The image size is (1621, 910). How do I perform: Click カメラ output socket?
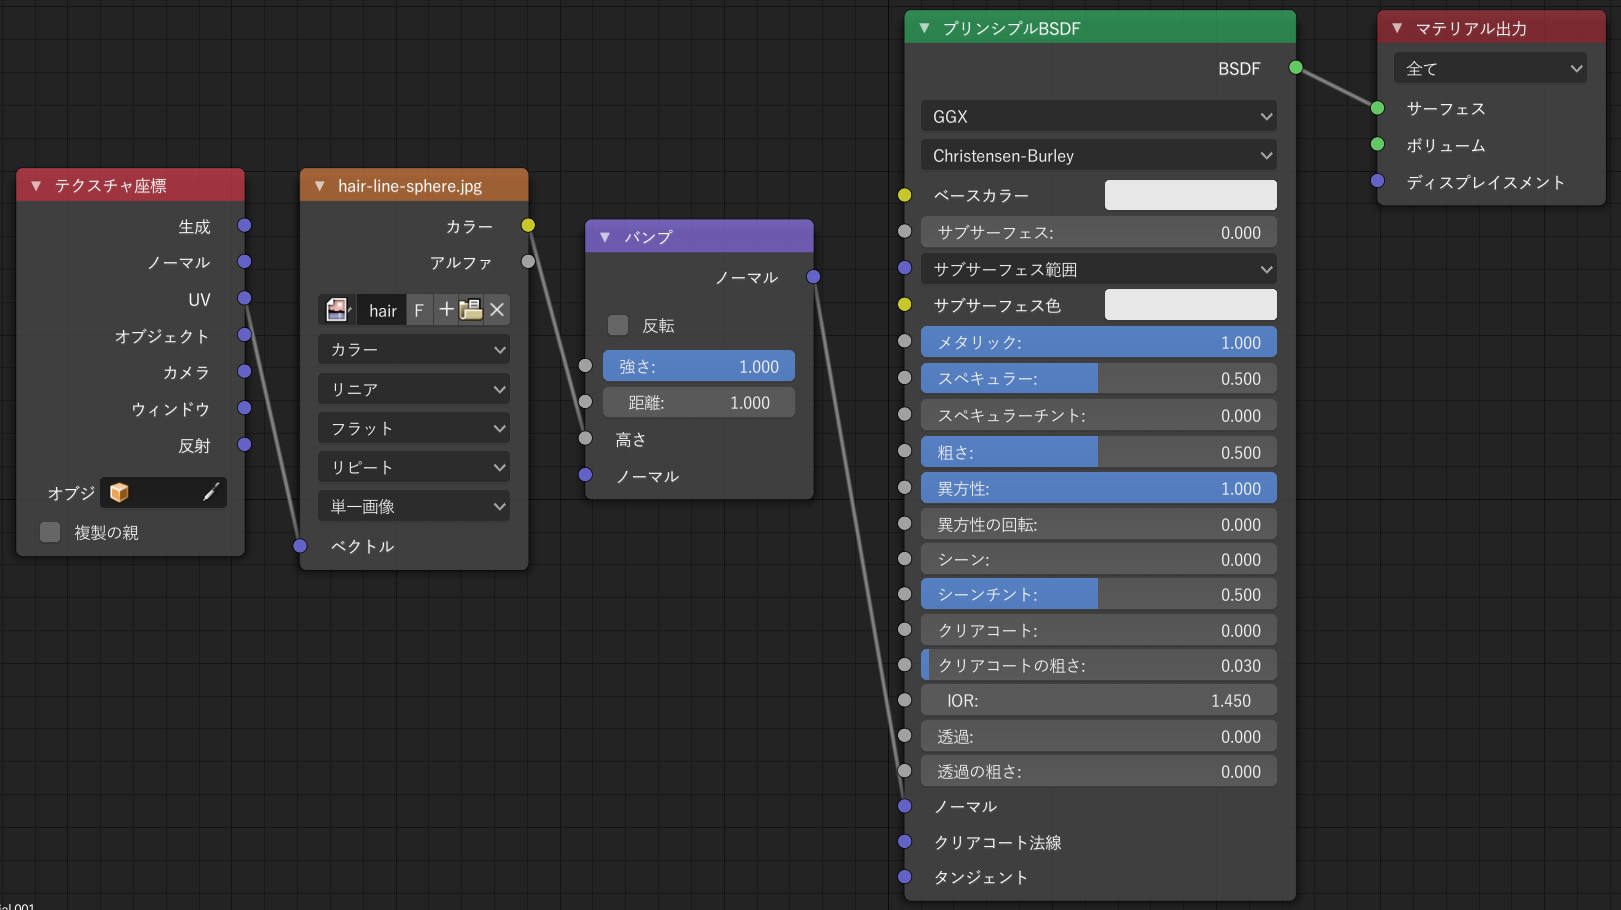(x=244, y=371)
